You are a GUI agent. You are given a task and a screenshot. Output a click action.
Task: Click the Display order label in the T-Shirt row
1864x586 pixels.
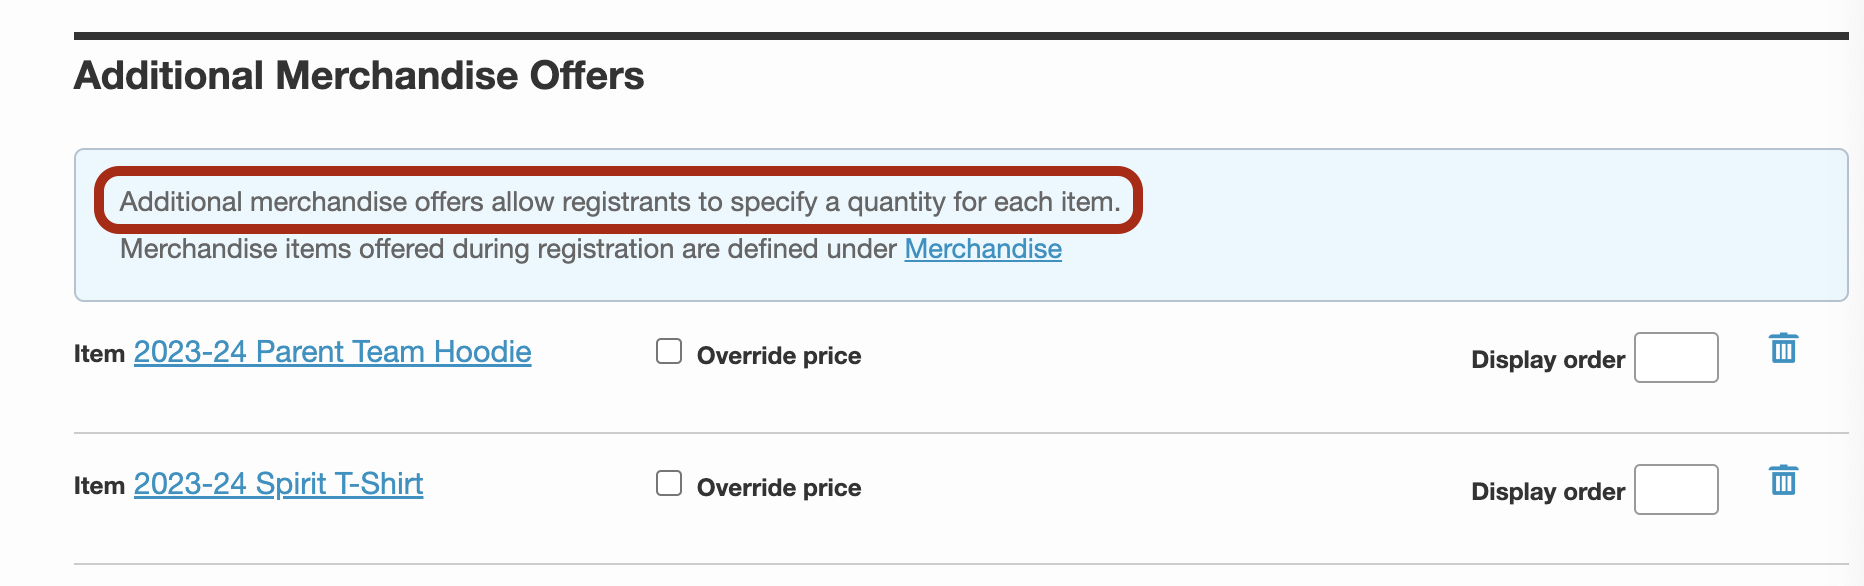click(x=1548, y=492)
